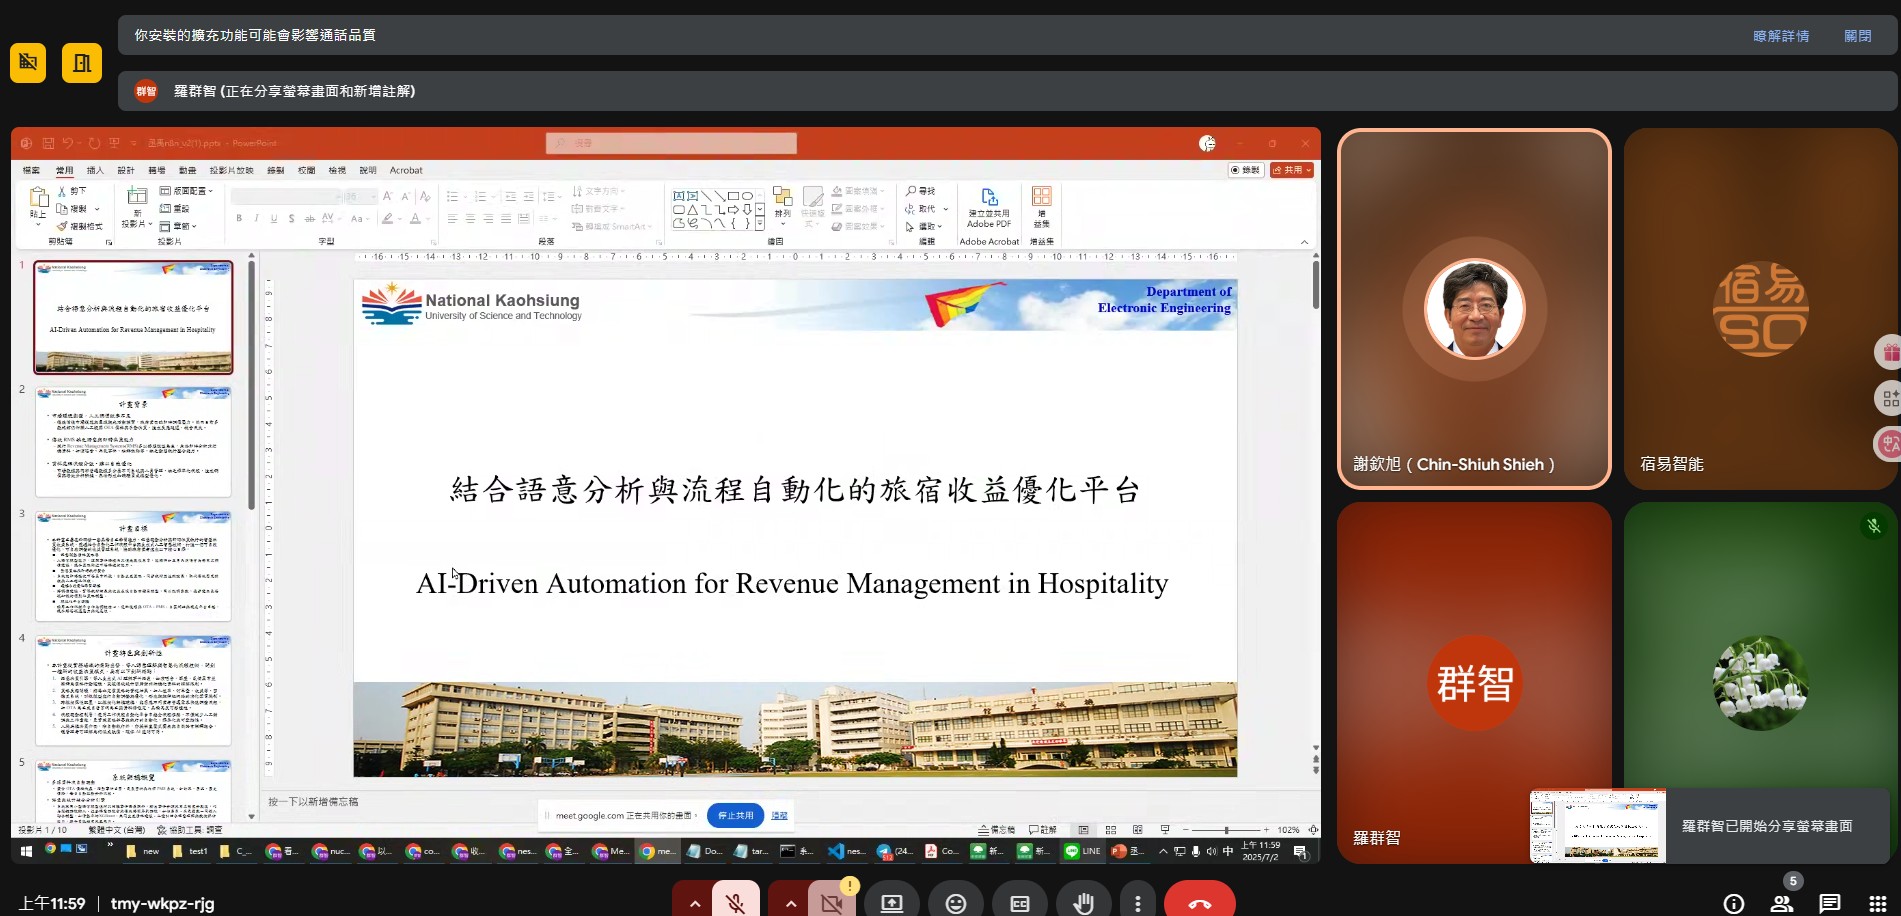This screenshot has height=916, width=1901.
Task: Show the participants list icon
Action: tap(1781, 903)
